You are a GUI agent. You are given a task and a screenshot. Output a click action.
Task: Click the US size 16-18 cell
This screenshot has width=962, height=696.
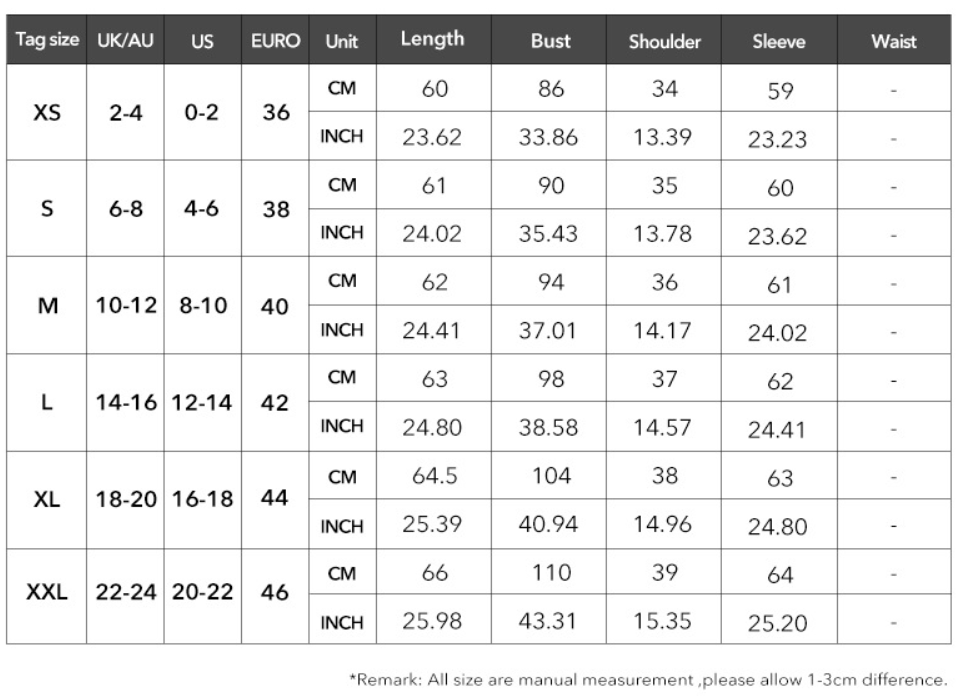click(202, 500)
